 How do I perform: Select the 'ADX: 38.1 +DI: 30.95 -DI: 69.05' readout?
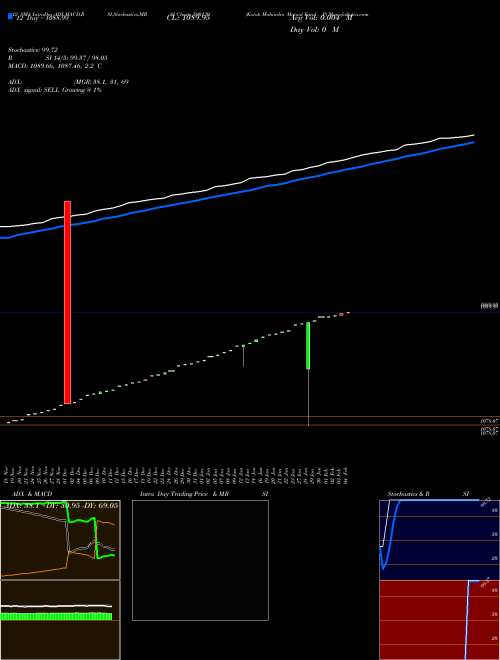tap(60, 505)
